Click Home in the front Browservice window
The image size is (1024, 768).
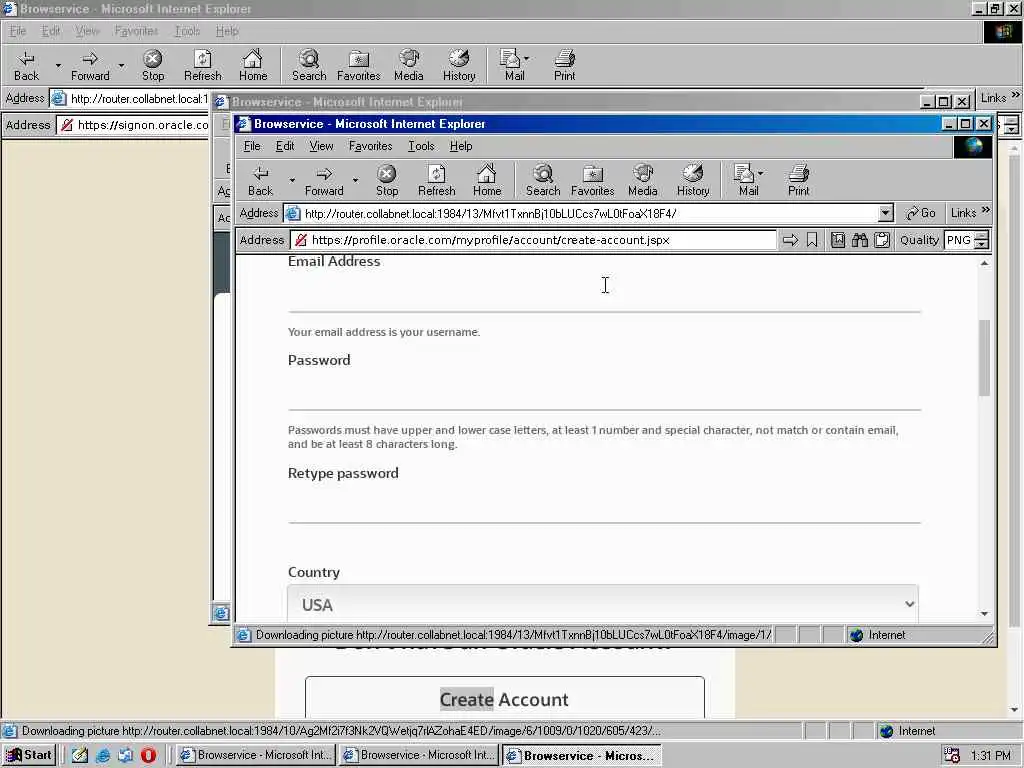coord(487,180)
